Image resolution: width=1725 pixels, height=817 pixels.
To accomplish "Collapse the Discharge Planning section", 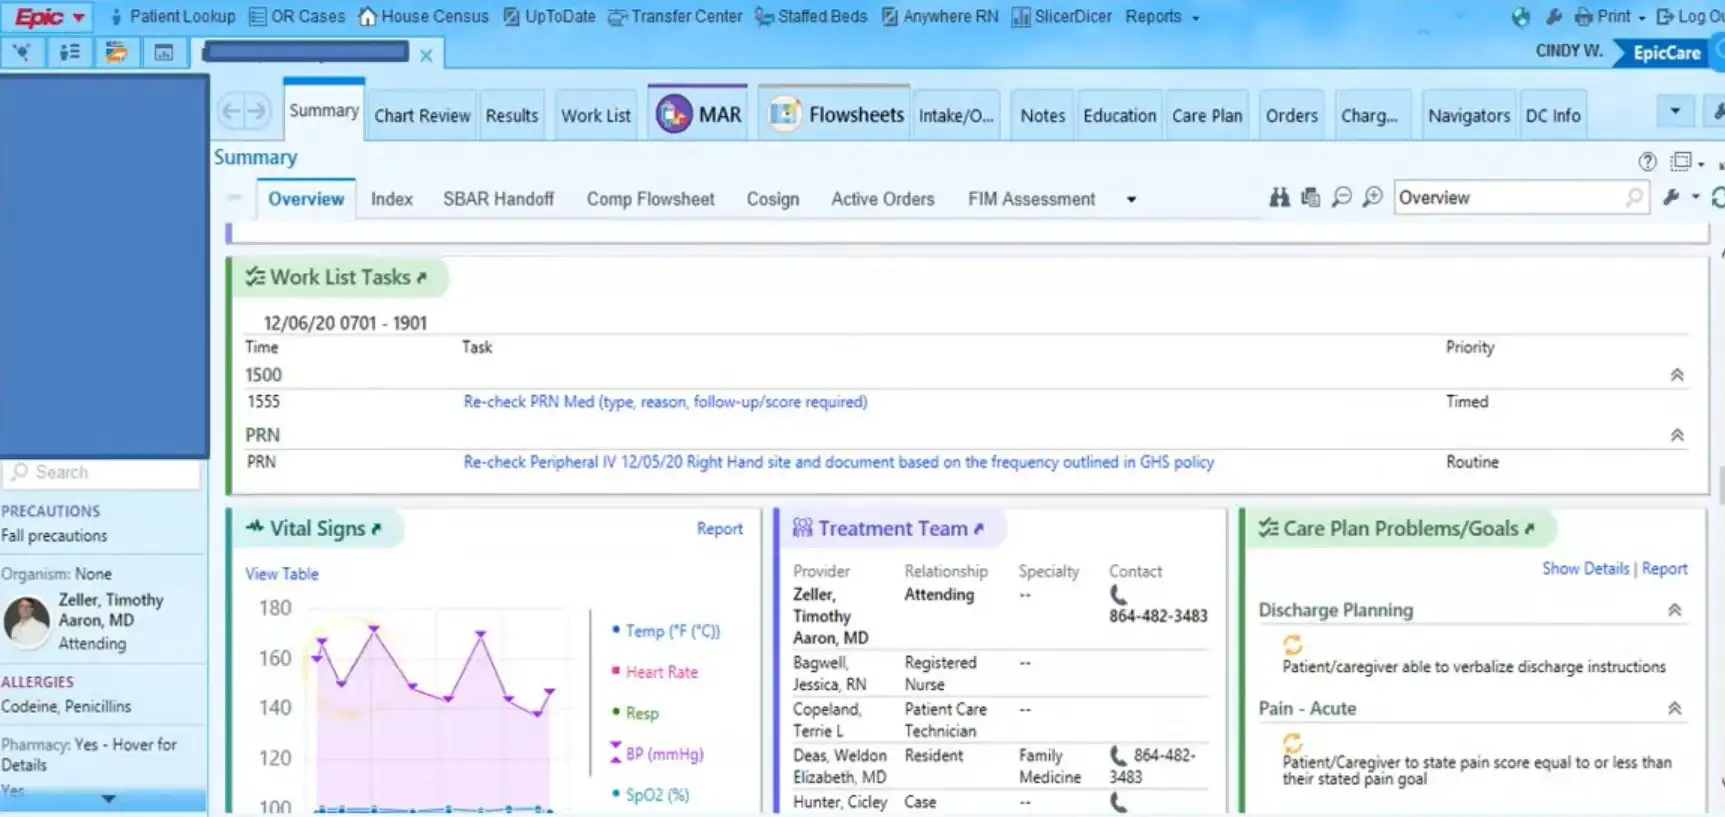I will tap(1674, 610).
